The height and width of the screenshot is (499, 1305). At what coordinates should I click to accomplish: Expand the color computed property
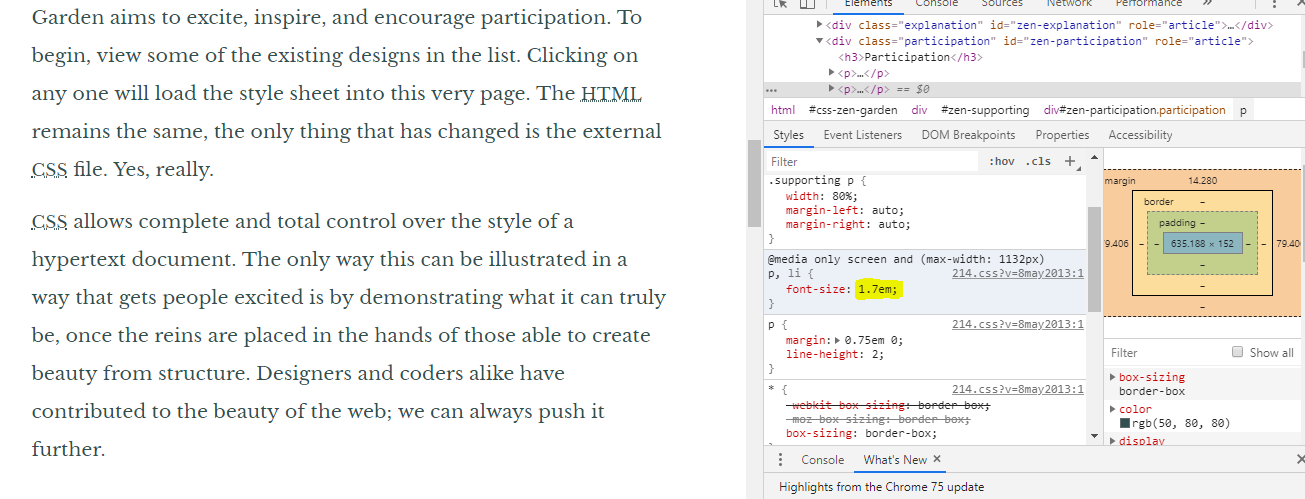coord(1114,409)
